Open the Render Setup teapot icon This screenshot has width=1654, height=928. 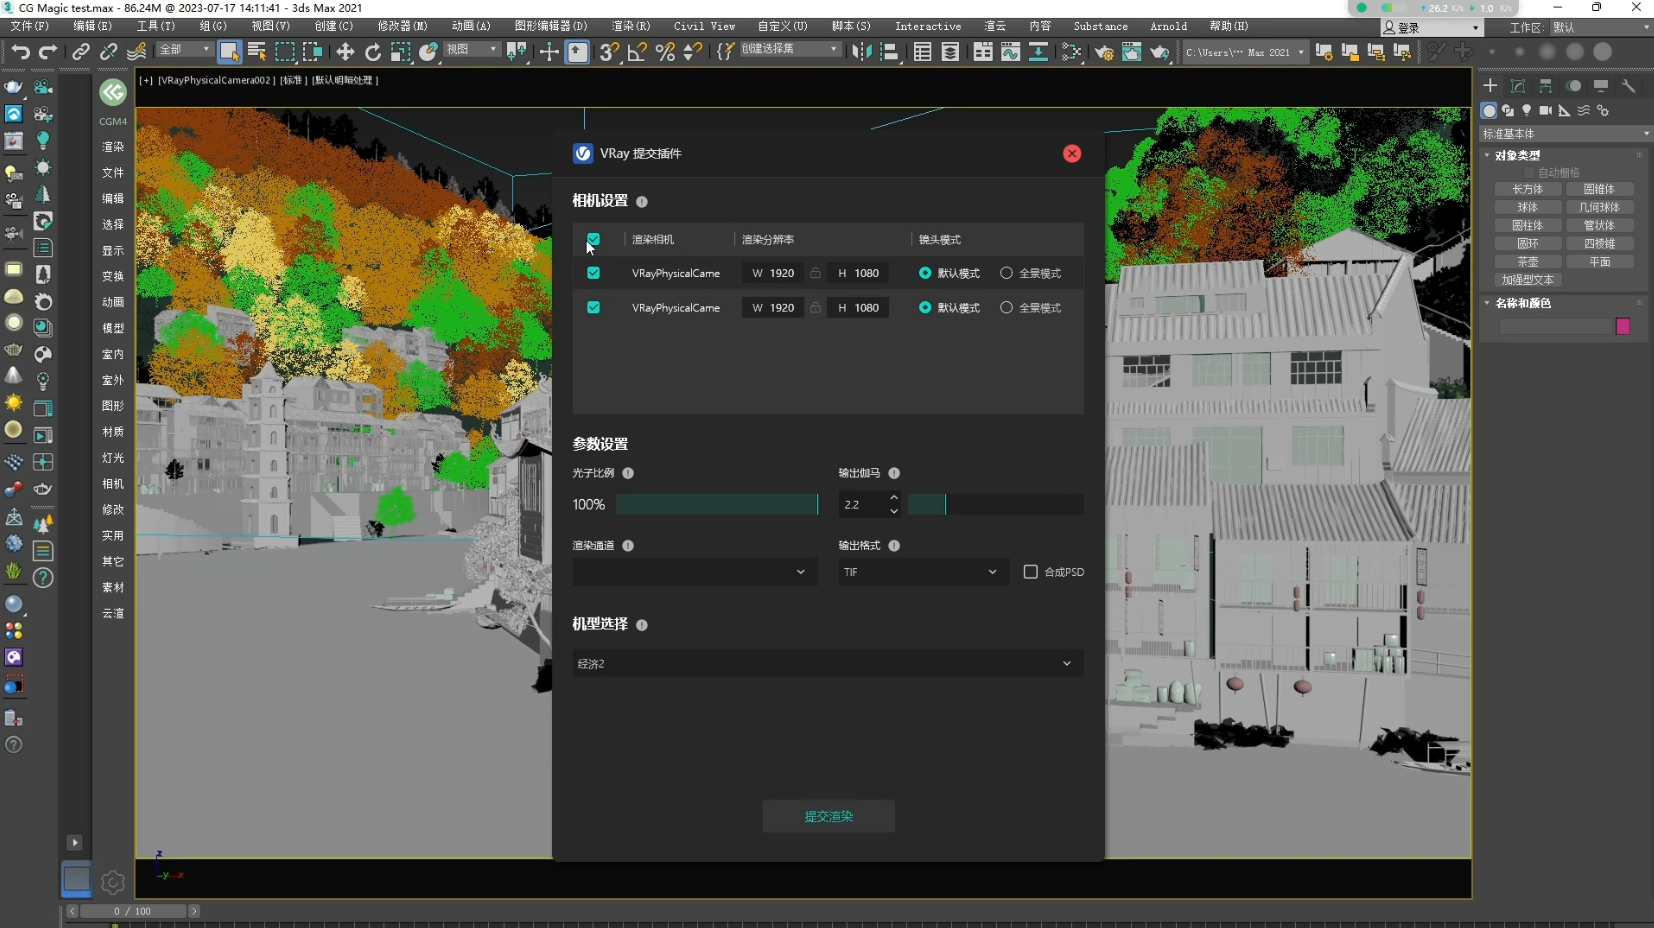[1104, 52]
